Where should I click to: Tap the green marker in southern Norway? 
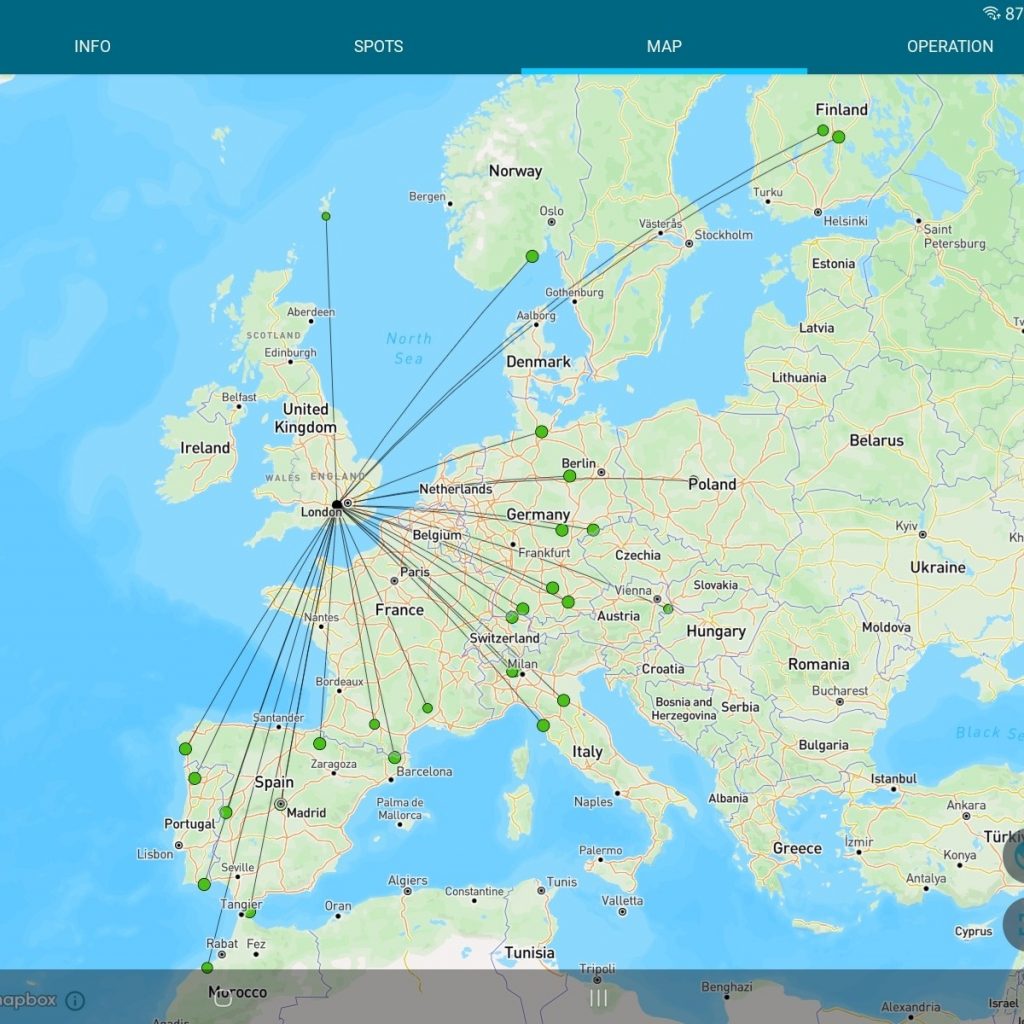tap(532, 257)
